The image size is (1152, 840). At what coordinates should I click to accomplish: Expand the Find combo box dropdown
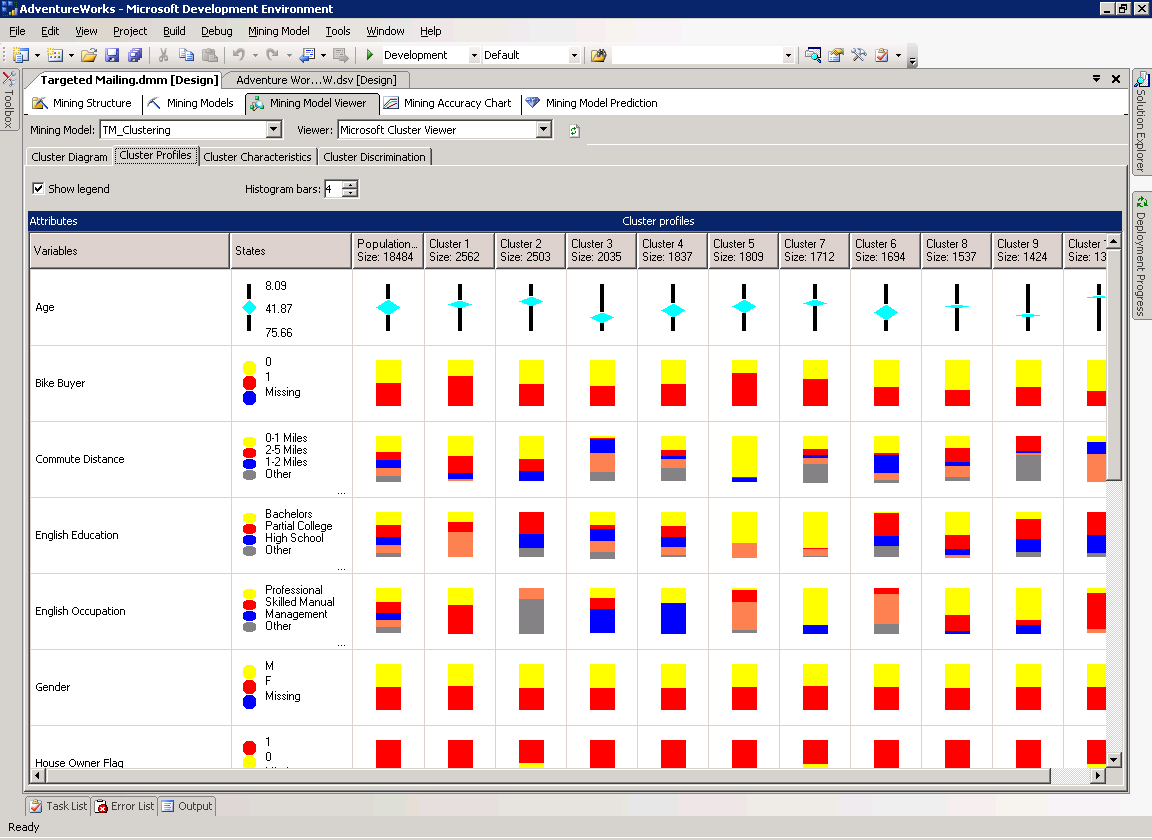click(x=788, y=55)
